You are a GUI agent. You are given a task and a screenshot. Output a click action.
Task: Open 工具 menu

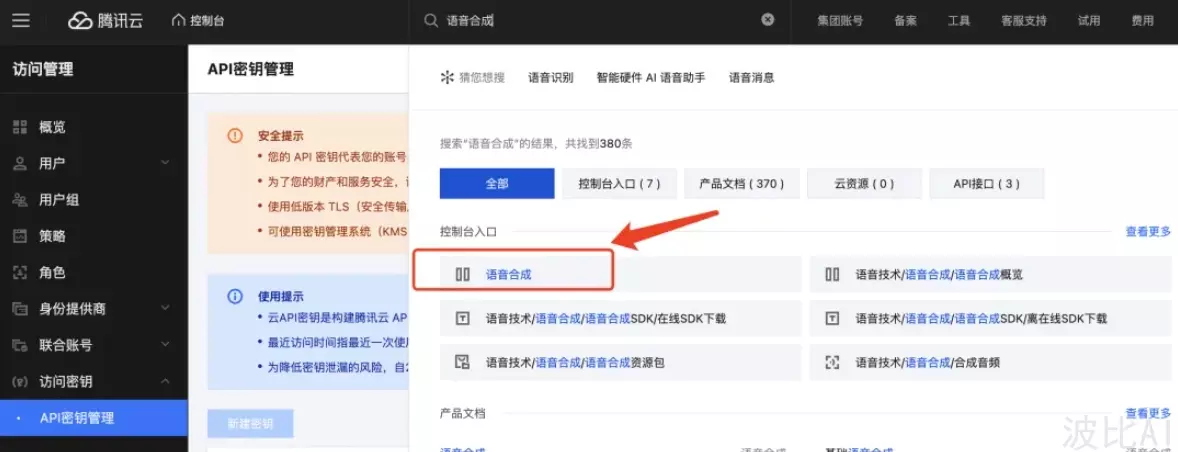pyautogui.click(x=959, y=21)
